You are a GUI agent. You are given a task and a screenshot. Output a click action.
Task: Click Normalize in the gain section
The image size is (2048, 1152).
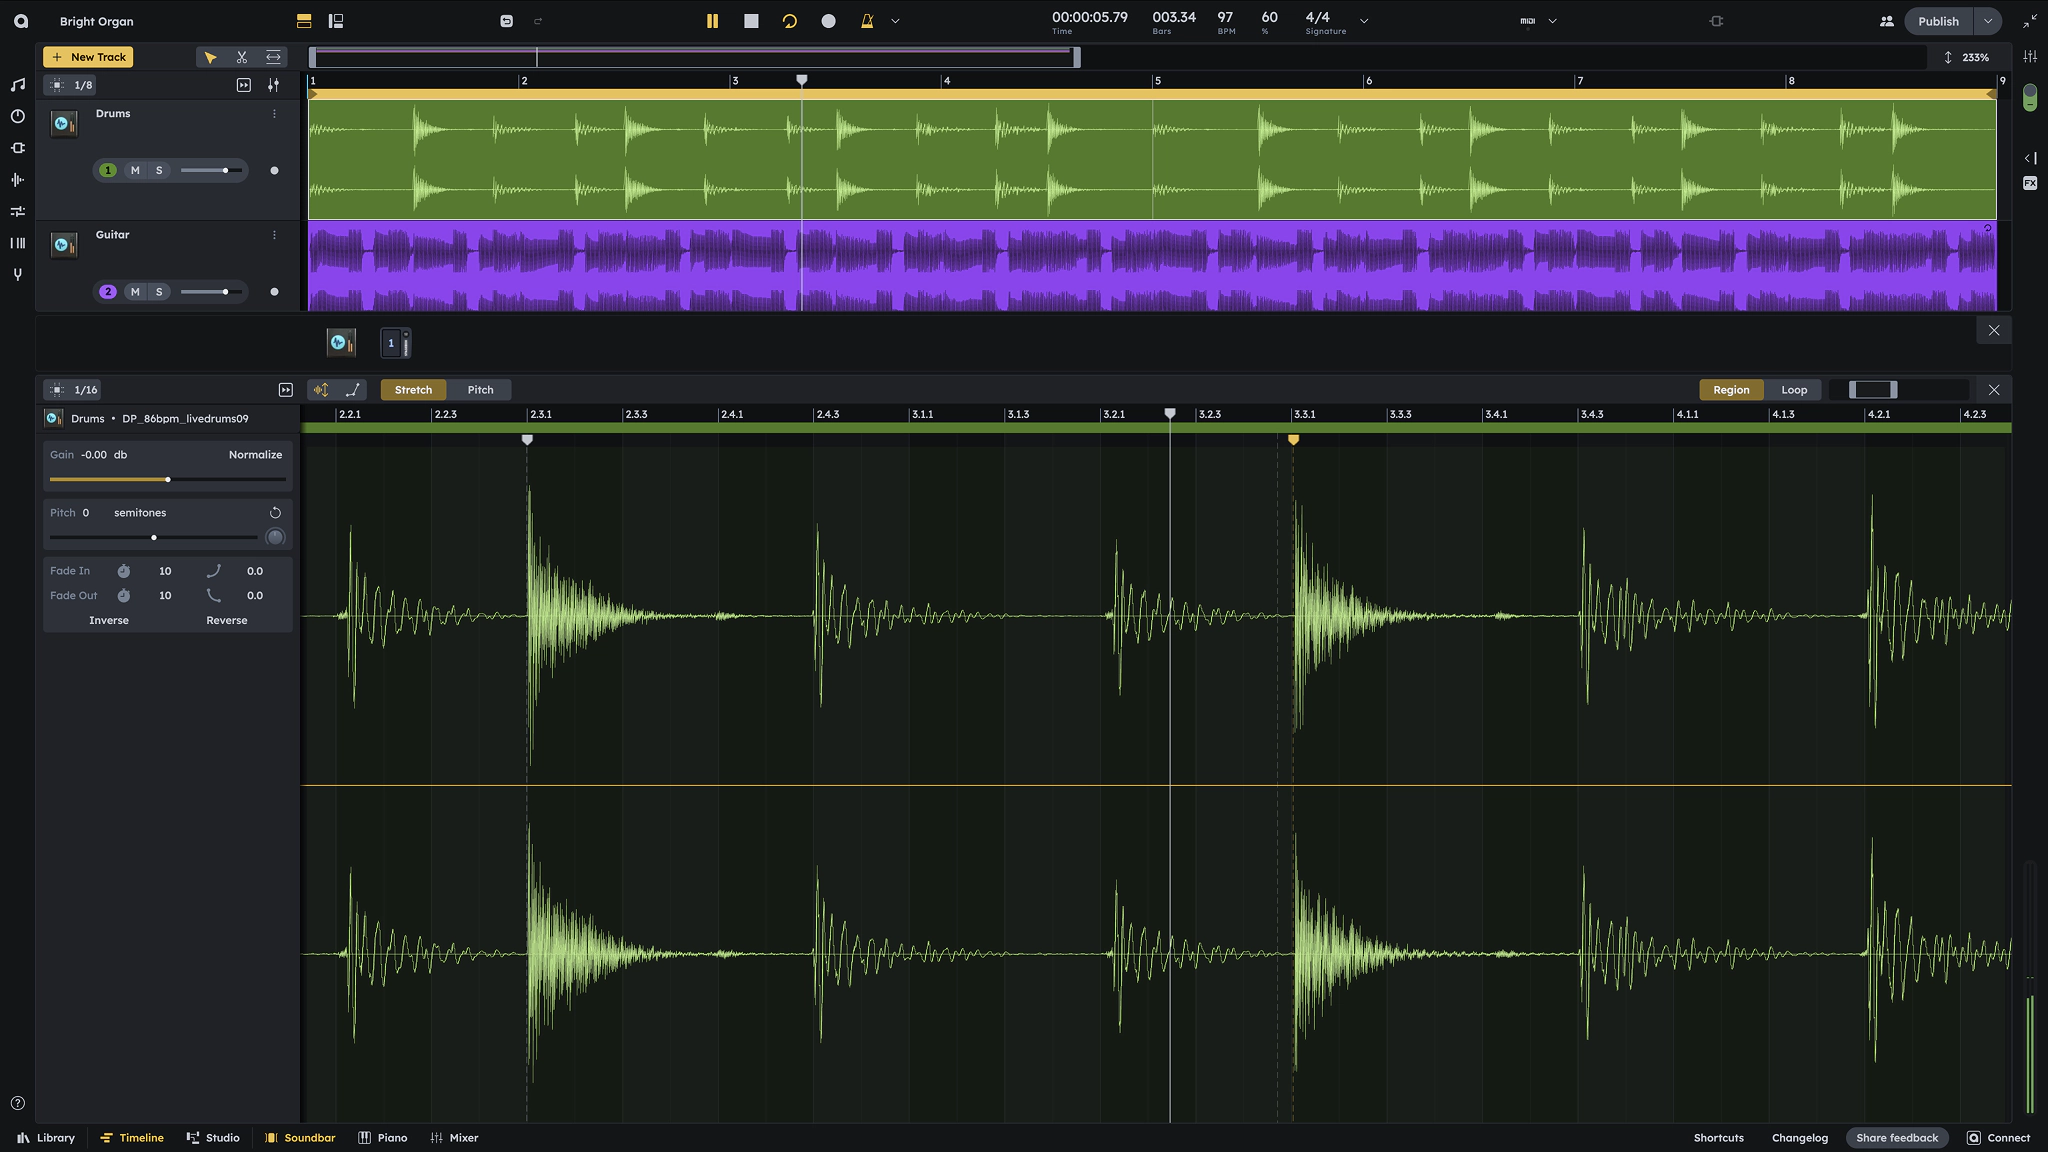point(255,455)
